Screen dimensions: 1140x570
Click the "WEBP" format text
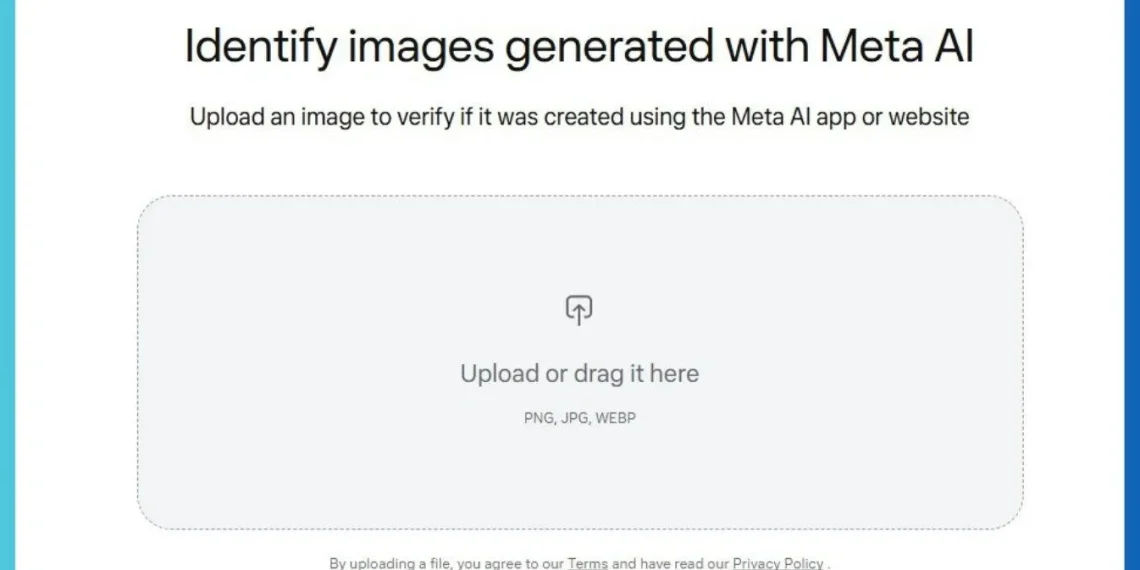(616, 418)
